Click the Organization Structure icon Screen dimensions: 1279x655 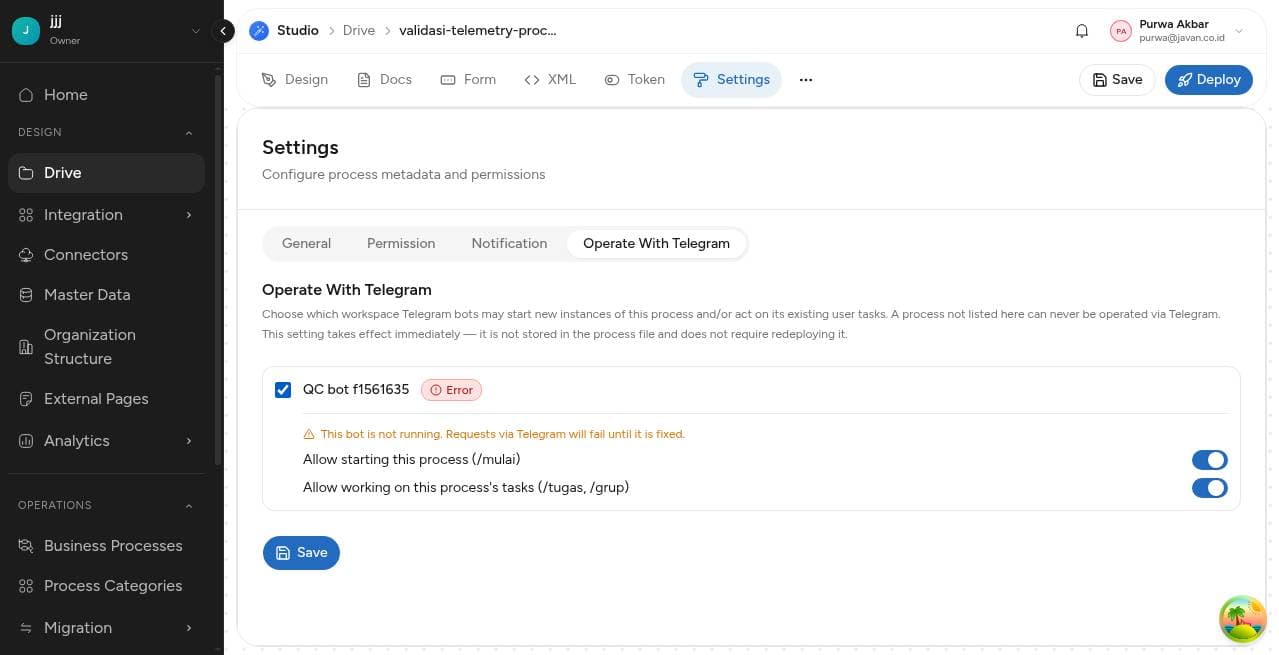click(26, 347)
